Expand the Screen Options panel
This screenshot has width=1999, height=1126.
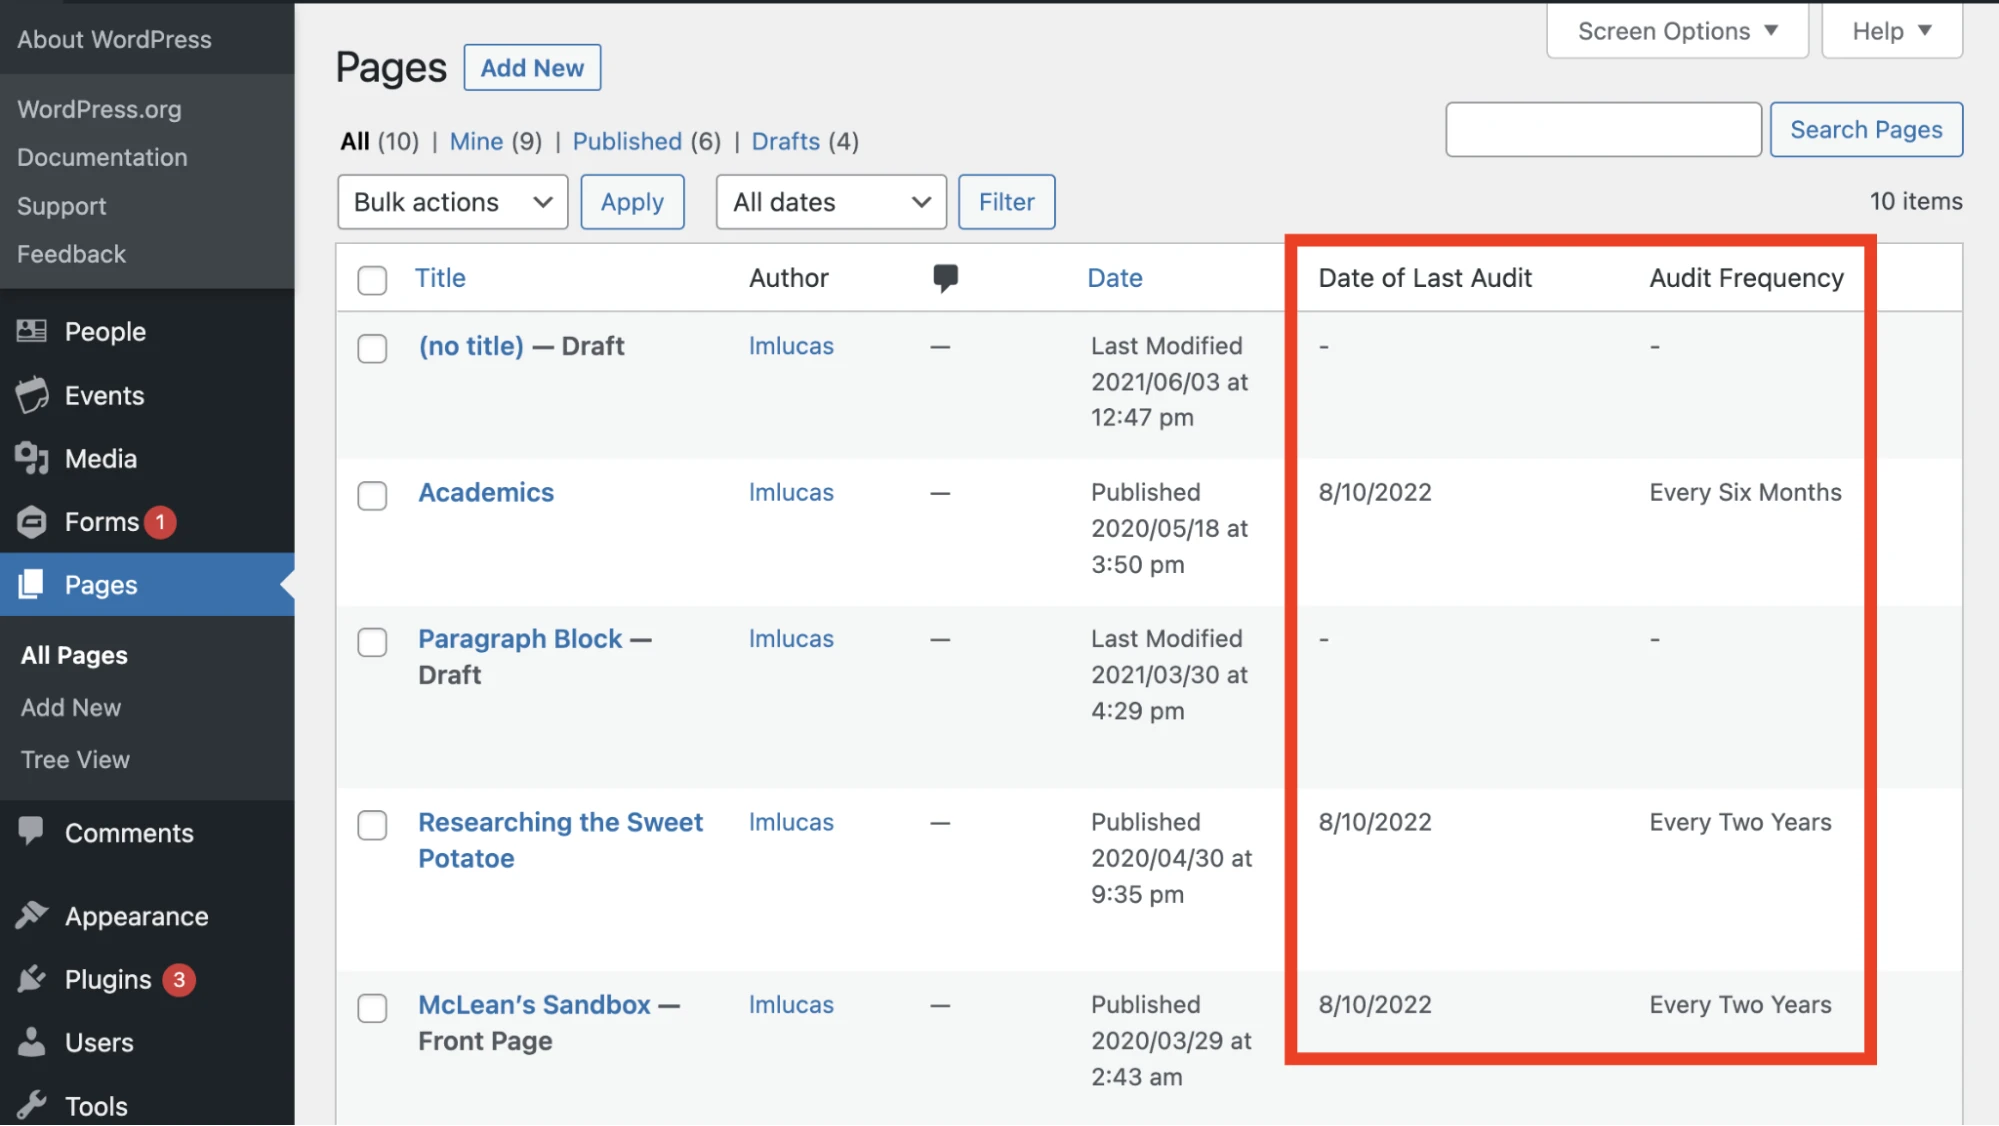pyautogui.click(x=1676, y=30)
